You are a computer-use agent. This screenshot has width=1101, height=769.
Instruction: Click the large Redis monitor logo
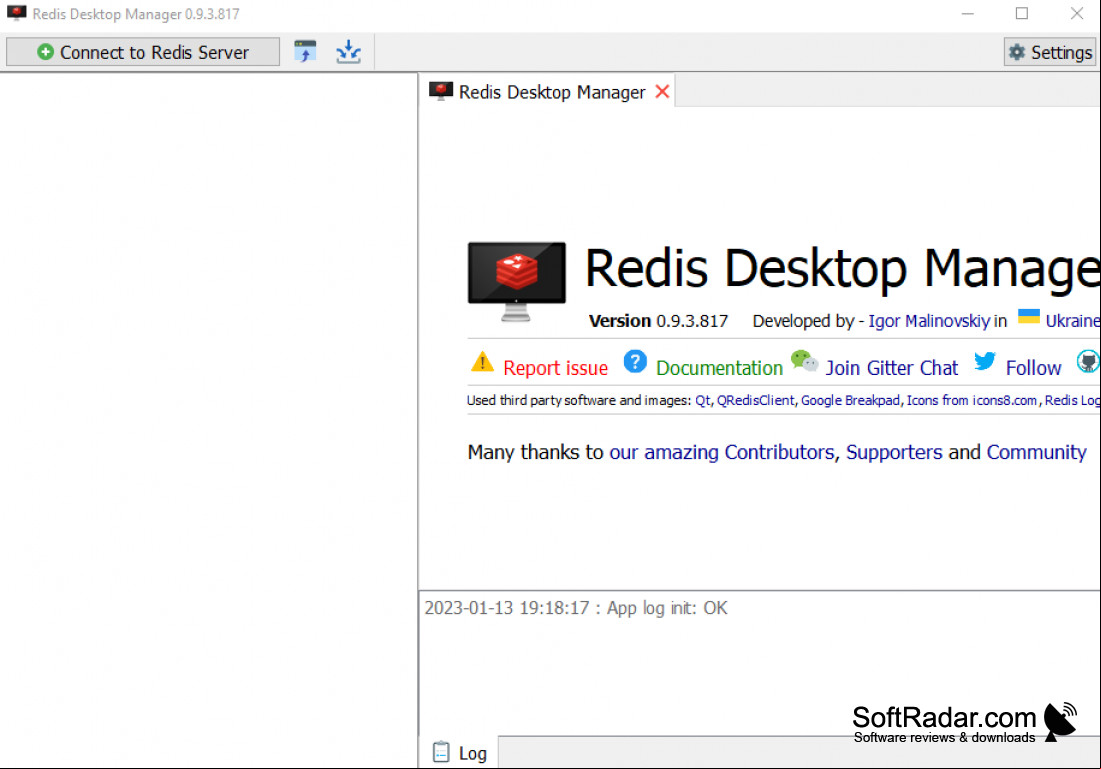517,282
